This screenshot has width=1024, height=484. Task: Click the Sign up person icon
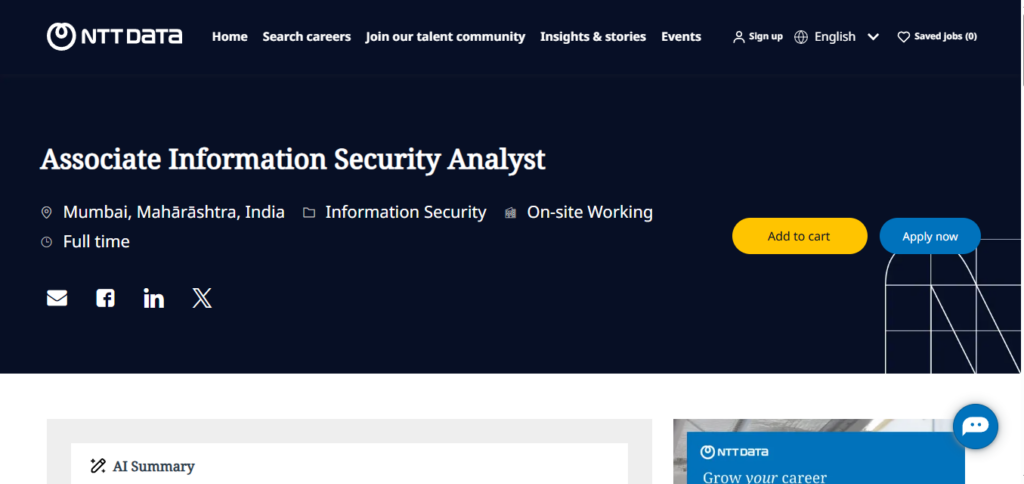[x=739, y=37]
